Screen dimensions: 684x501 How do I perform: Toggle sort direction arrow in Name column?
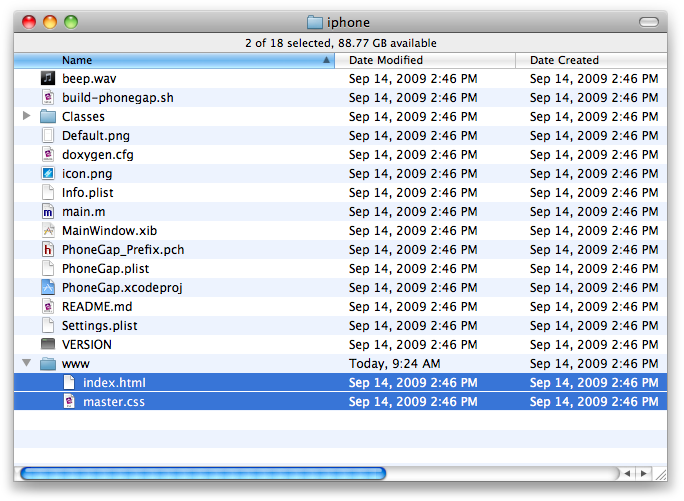326,60
